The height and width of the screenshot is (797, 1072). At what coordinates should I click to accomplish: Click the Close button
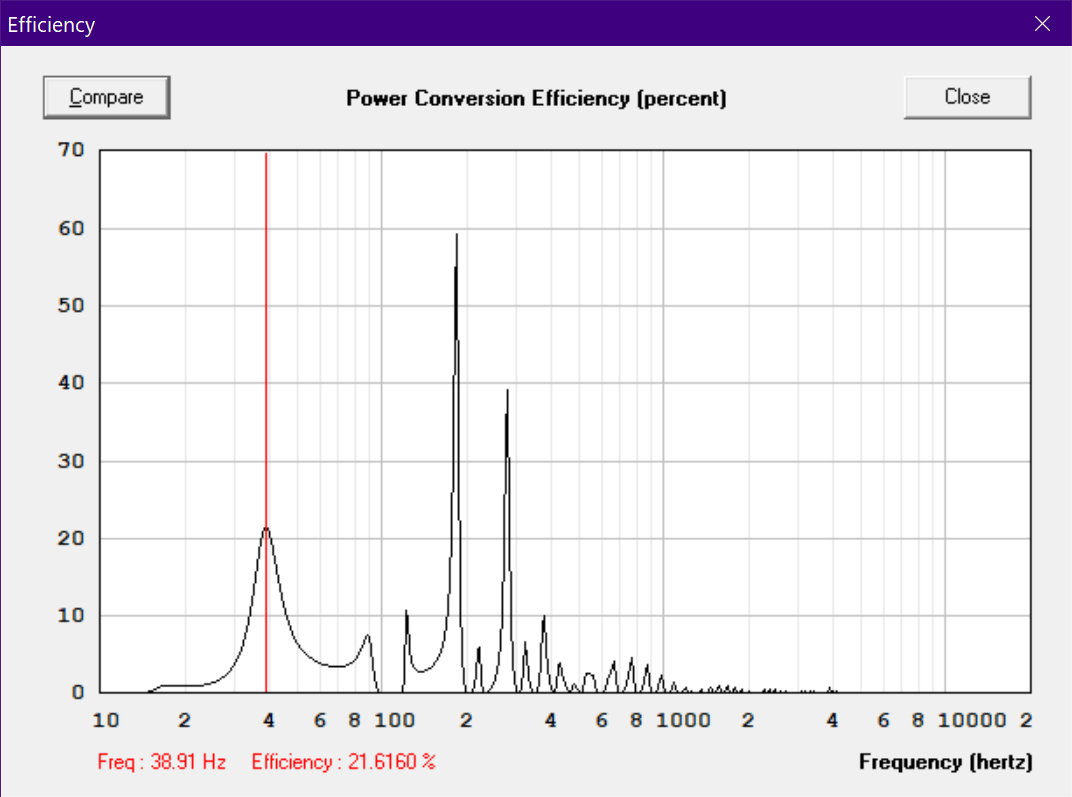pos(967,97)
